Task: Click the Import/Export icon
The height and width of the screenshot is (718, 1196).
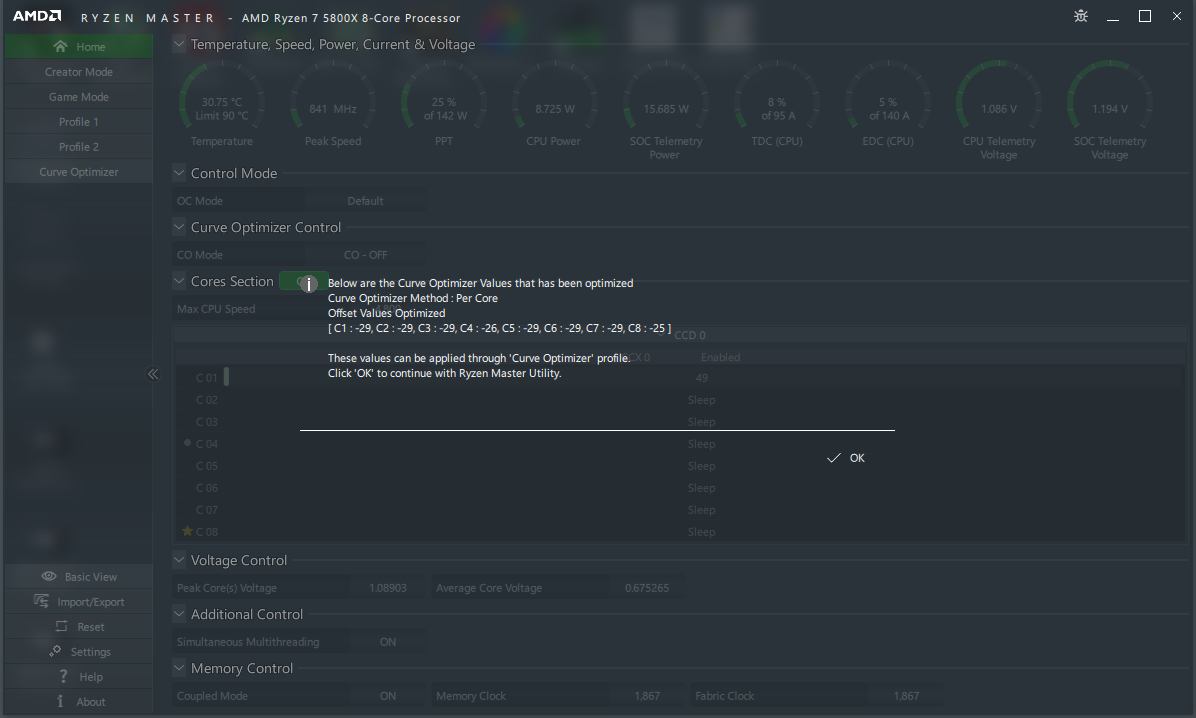Action: pyautogui.click(x=41, y=601)
